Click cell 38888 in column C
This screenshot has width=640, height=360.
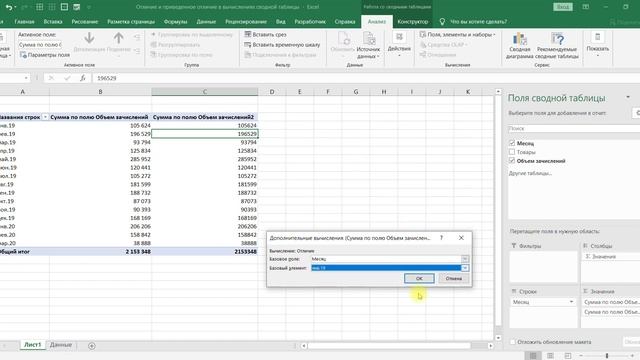204,243
